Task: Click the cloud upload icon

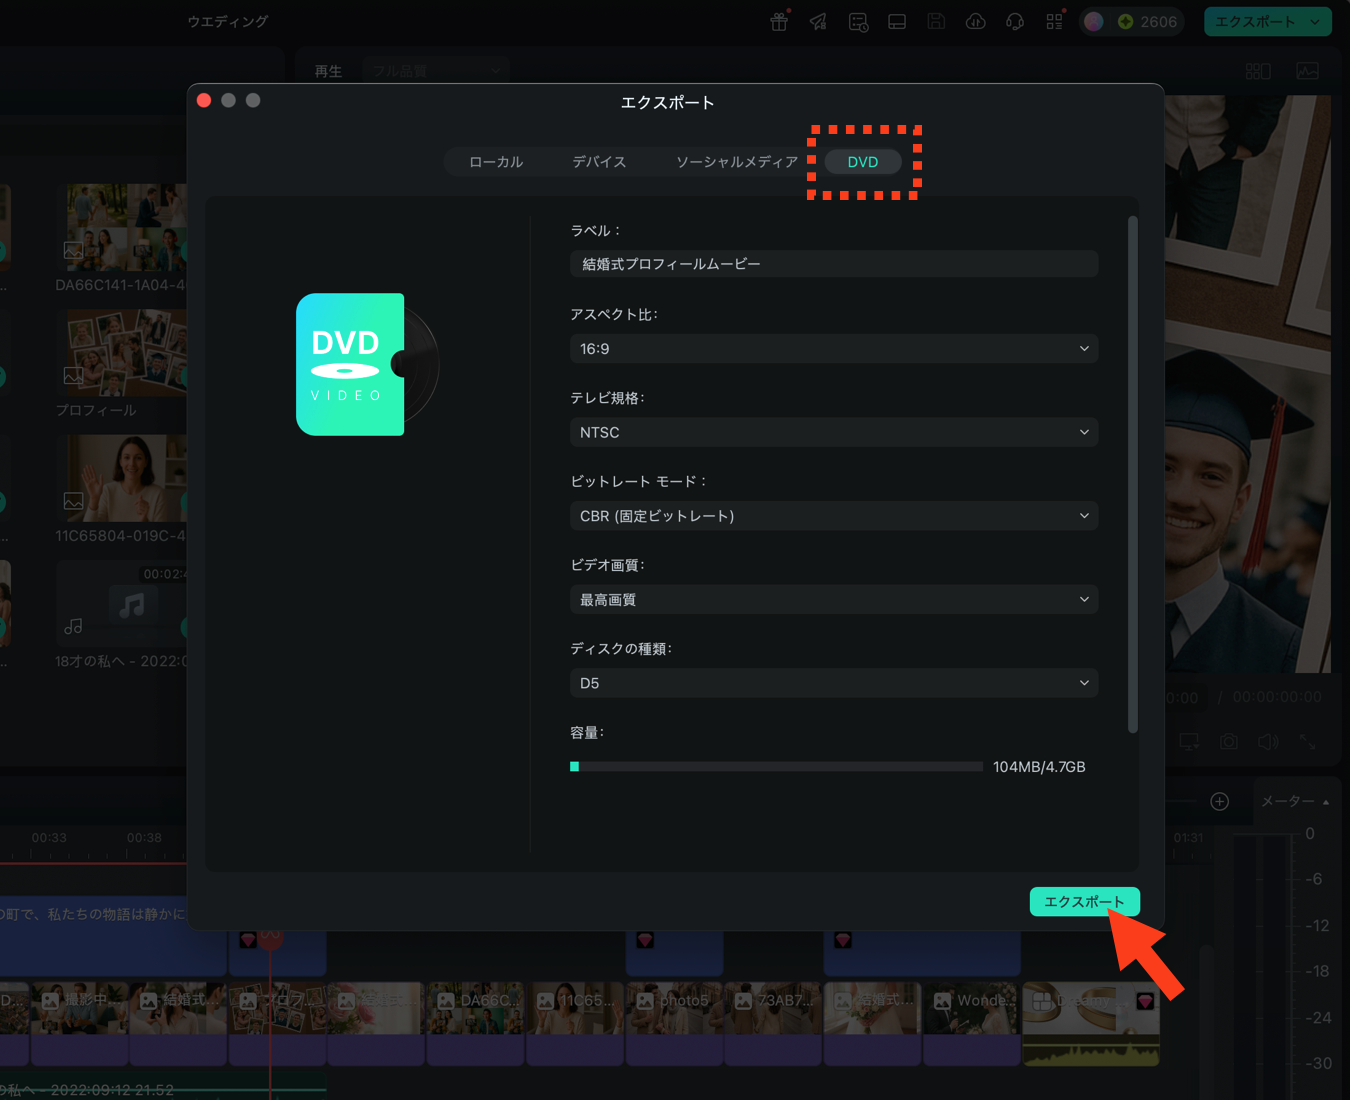Action: pyautogui.click(x=975, y=22)
